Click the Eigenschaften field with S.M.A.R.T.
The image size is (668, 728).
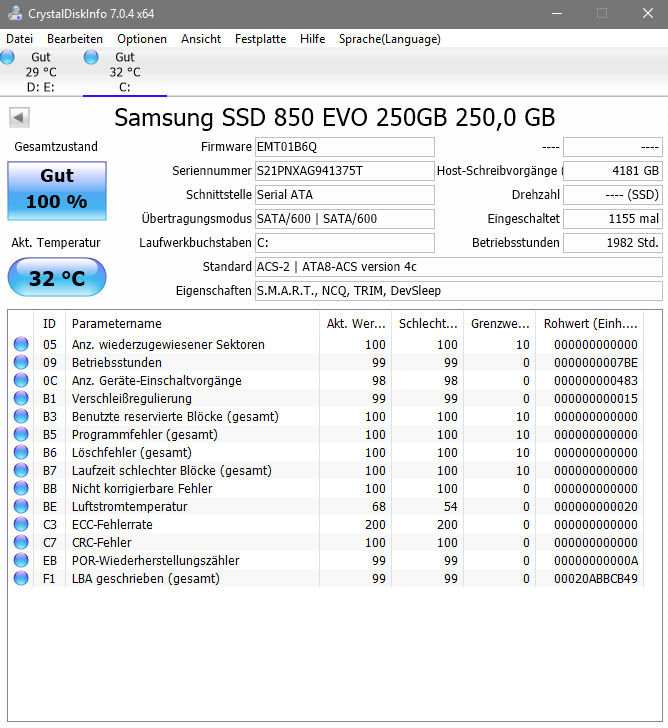pos(459,291)
